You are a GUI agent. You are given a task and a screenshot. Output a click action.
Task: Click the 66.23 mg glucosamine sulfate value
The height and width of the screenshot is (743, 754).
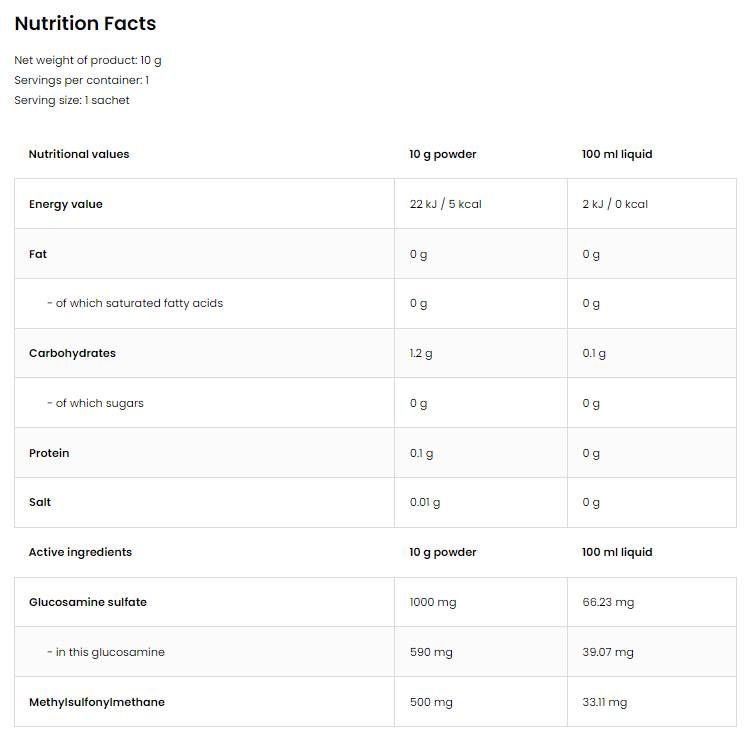[x=608, y=602]
